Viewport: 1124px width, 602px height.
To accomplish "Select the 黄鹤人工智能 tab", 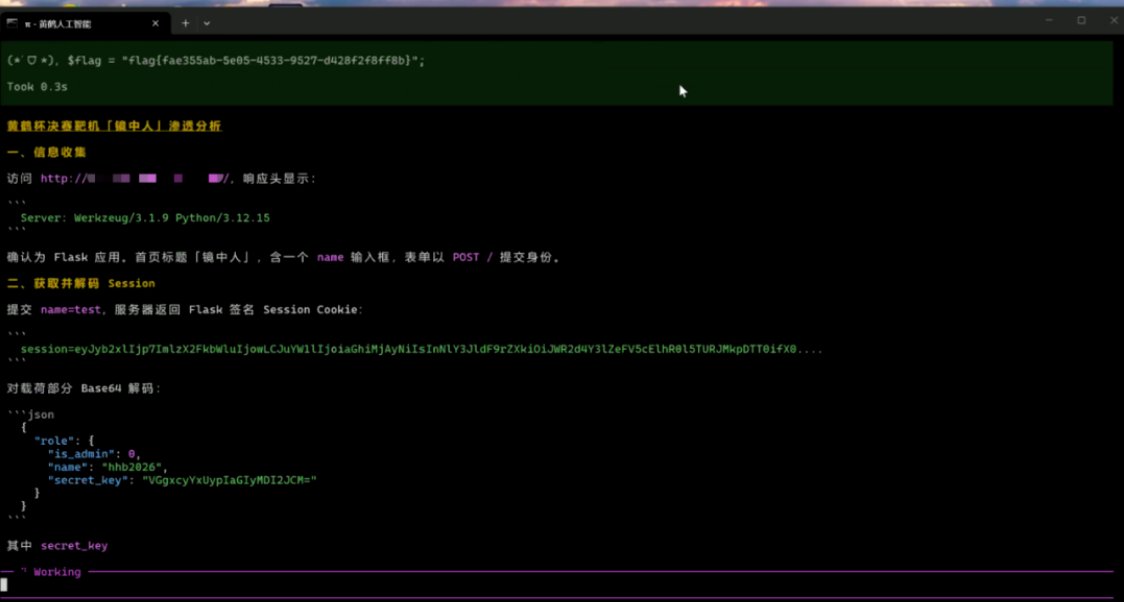I will [x=85, y=24].
